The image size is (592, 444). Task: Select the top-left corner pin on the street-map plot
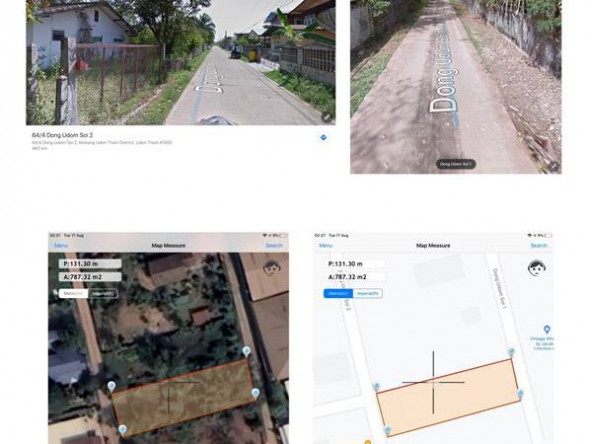pyautogui.click(x=376, y=386)
